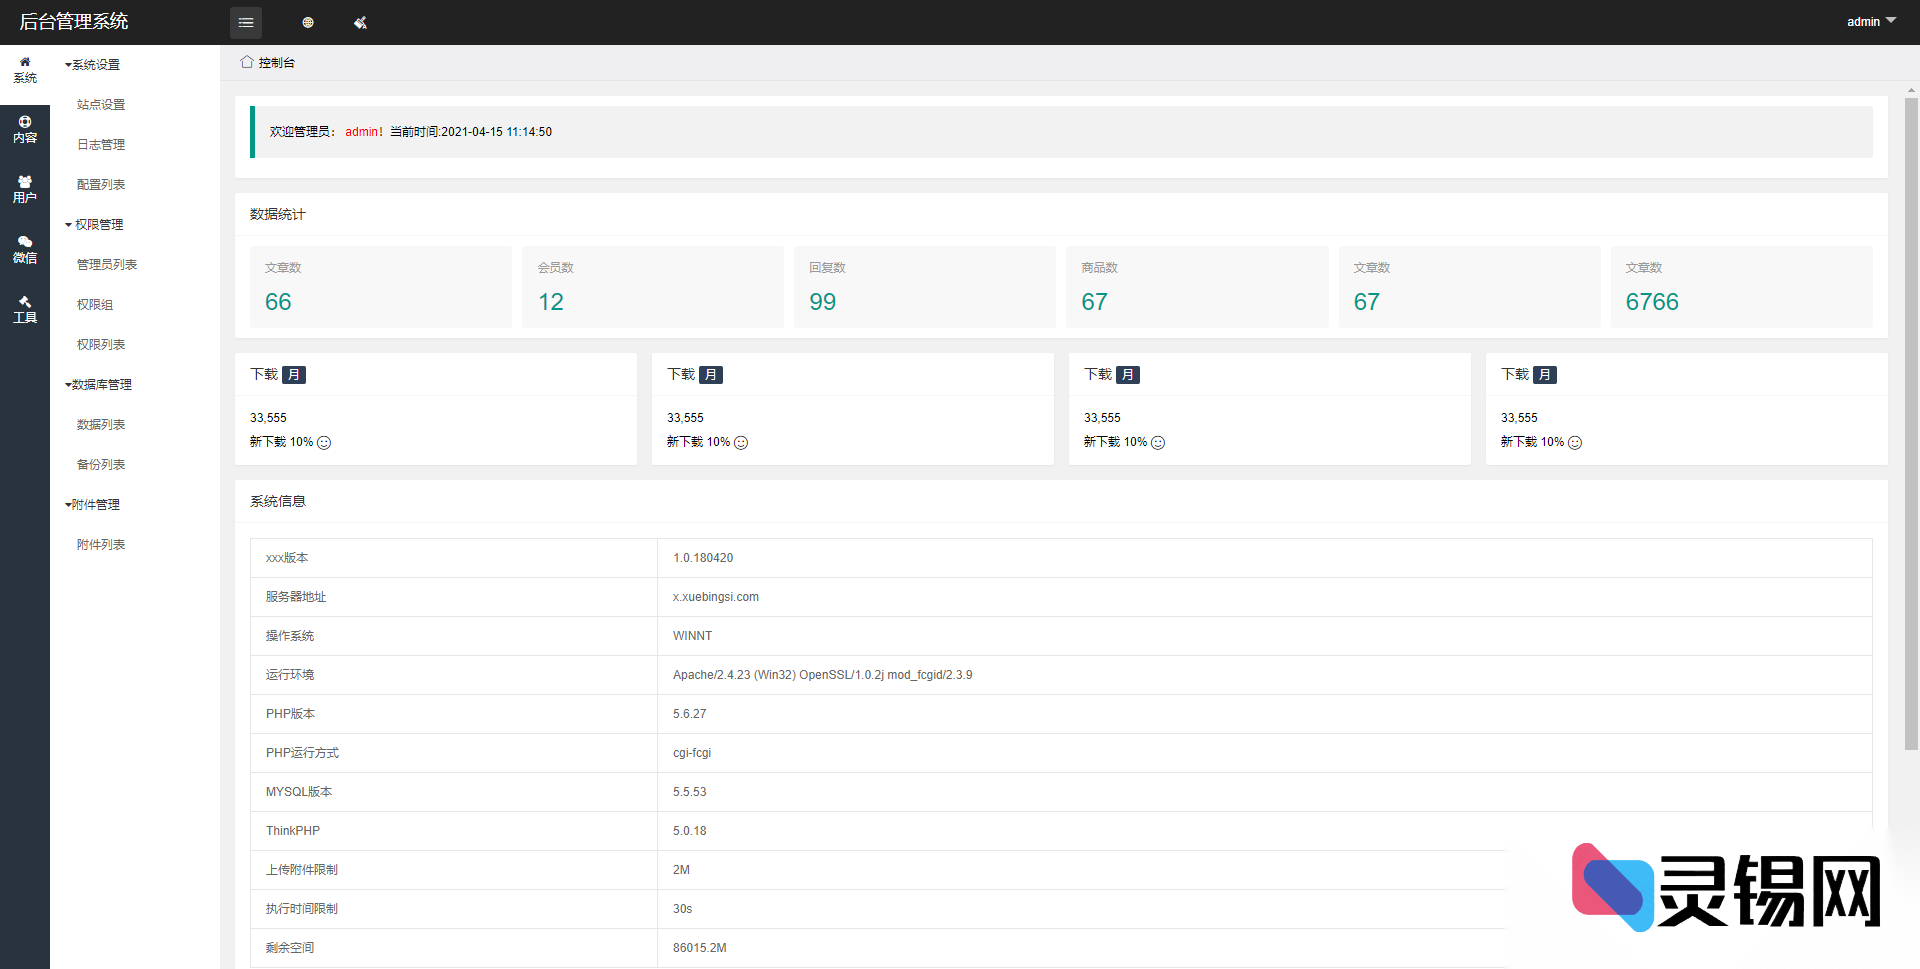Click the hamburger menu icon in top bar
Image resolution: width=1920 pixels, height=969 pixels.
tap(246, 22)
